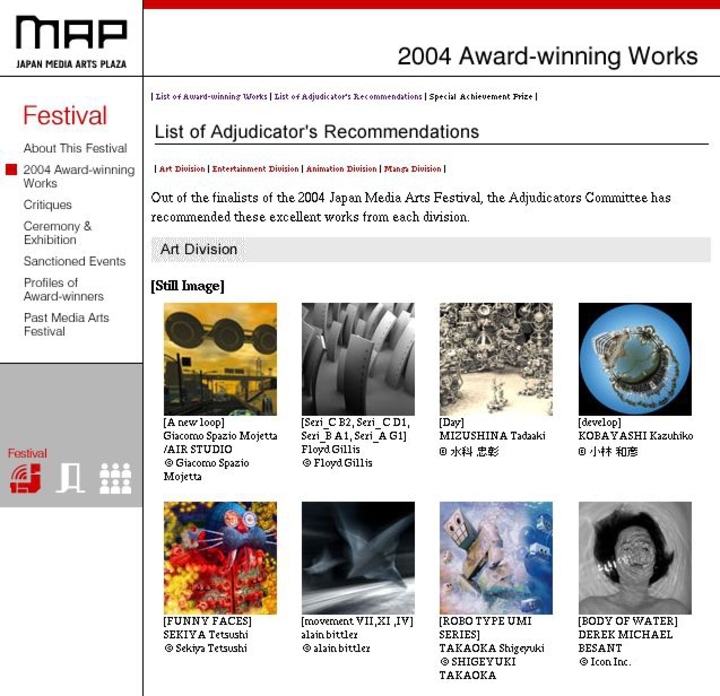Open List of Adjudicator's Recommendations link
Screen dimensions: 720x696
pyautogui.click(x=348, y=96)
